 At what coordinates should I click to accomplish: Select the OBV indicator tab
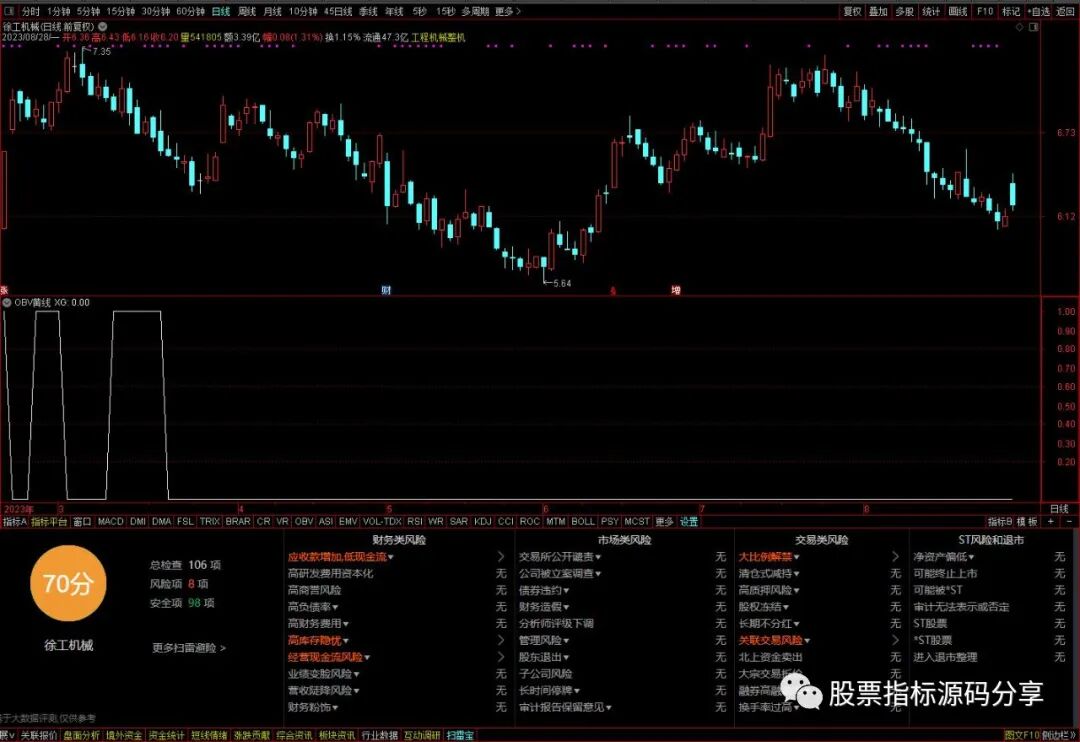click(304, 522)
